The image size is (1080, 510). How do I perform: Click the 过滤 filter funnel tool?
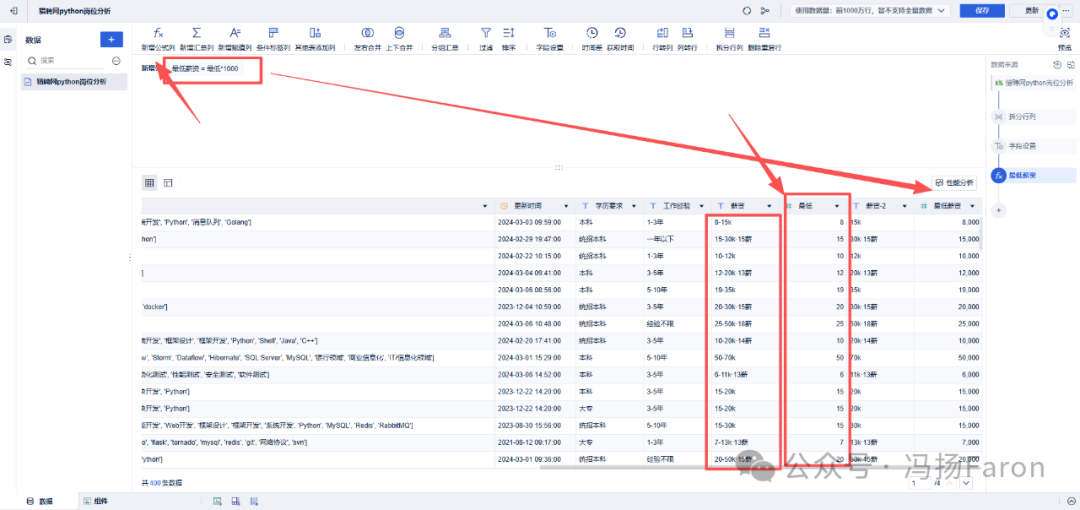coord(486,39)
